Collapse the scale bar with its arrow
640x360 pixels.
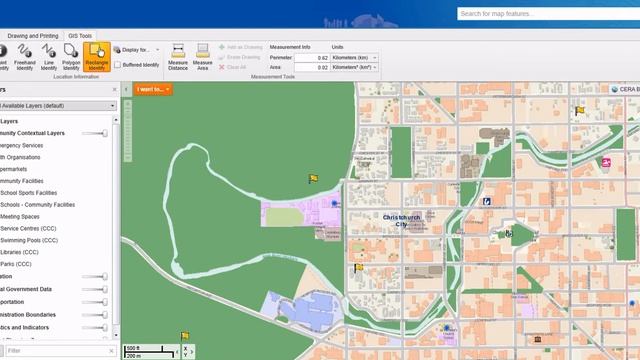[x=177, y=351]
